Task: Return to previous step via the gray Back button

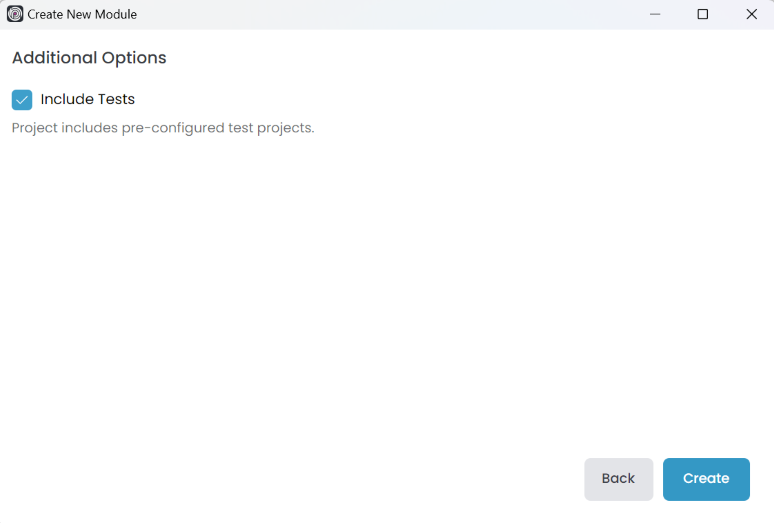Action: (x=618, y=479)
